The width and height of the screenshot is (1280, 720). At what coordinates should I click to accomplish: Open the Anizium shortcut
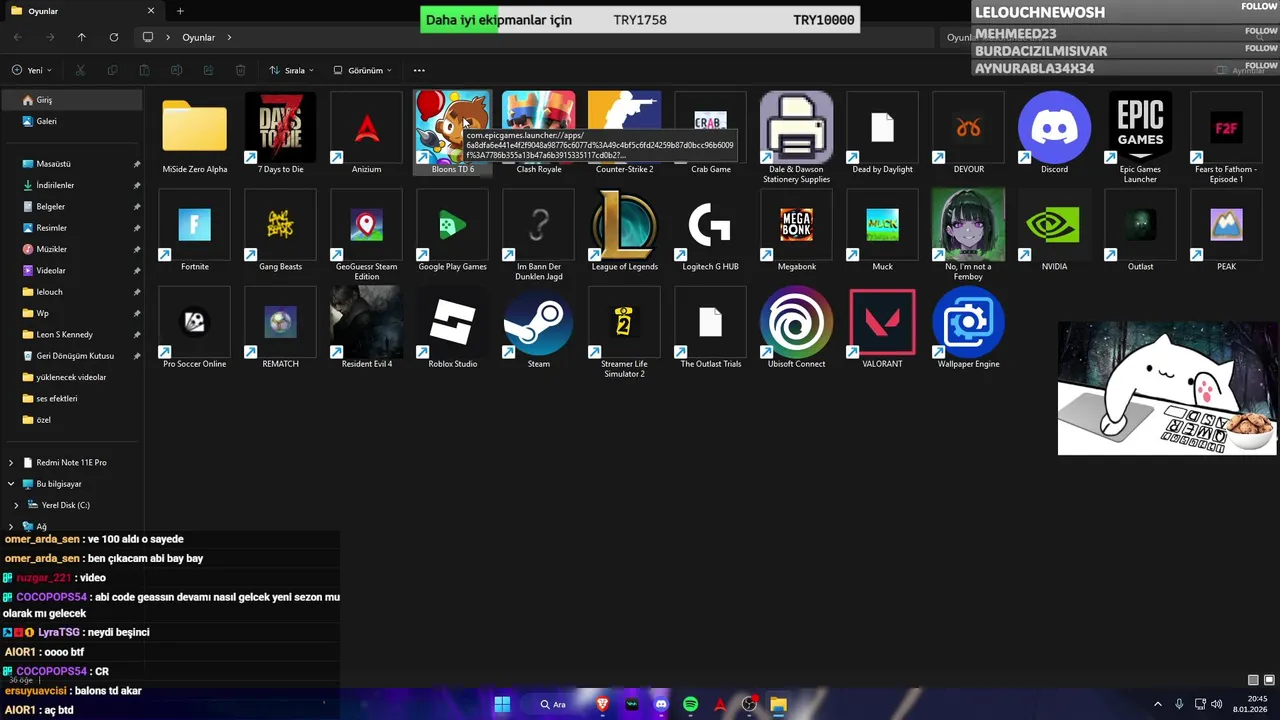[367, 133]
